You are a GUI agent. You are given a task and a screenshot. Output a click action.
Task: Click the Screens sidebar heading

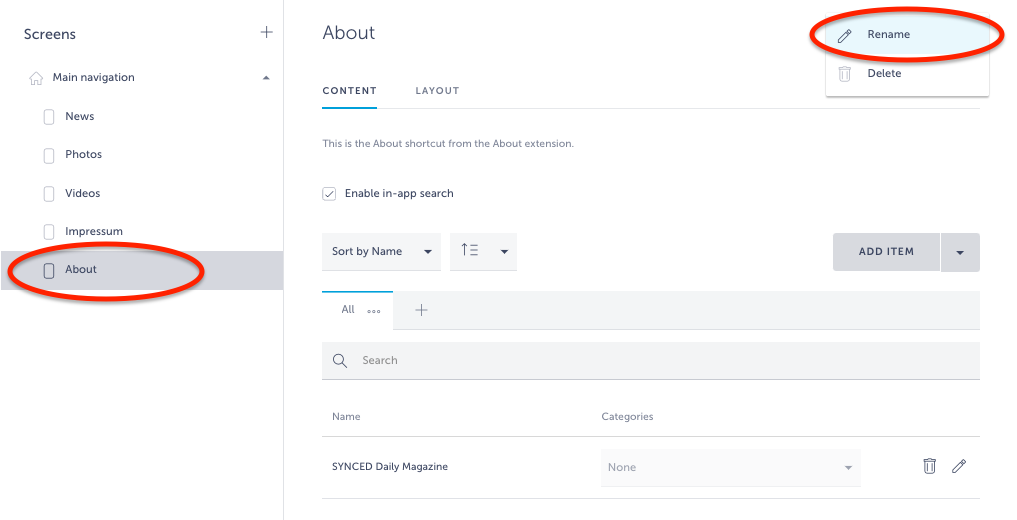50,34
